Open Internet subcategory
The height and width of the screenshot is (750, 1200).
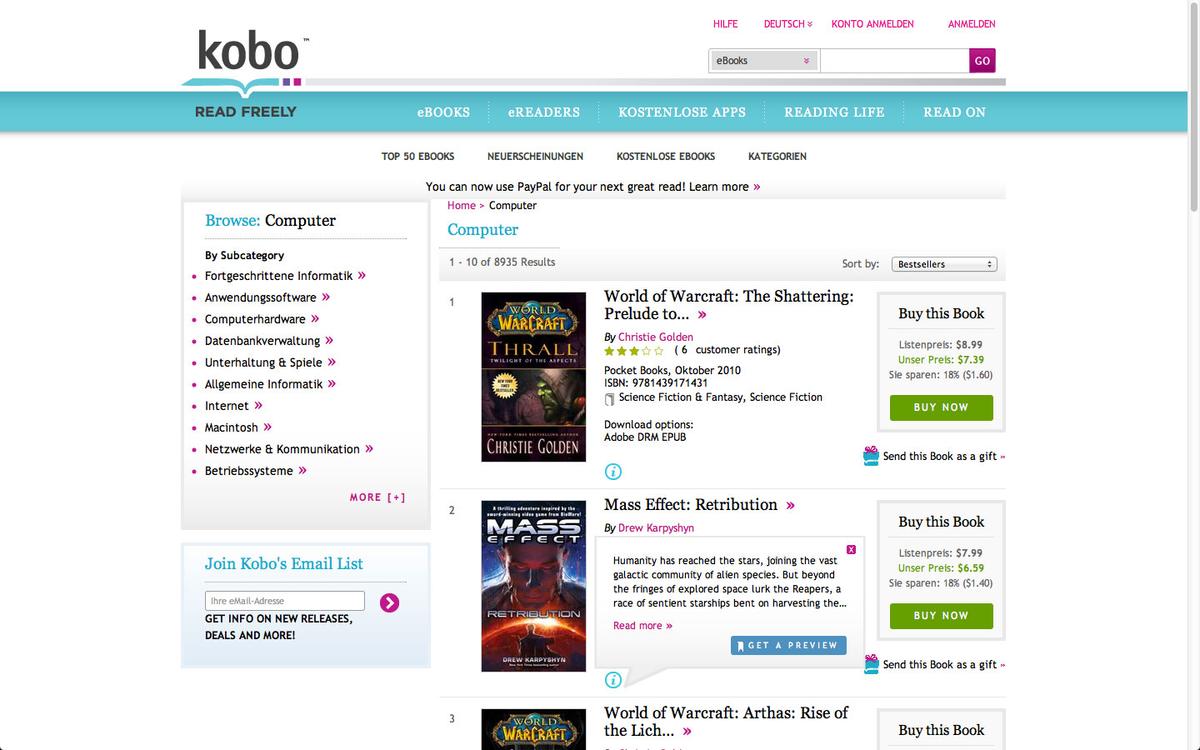[227, 406]
